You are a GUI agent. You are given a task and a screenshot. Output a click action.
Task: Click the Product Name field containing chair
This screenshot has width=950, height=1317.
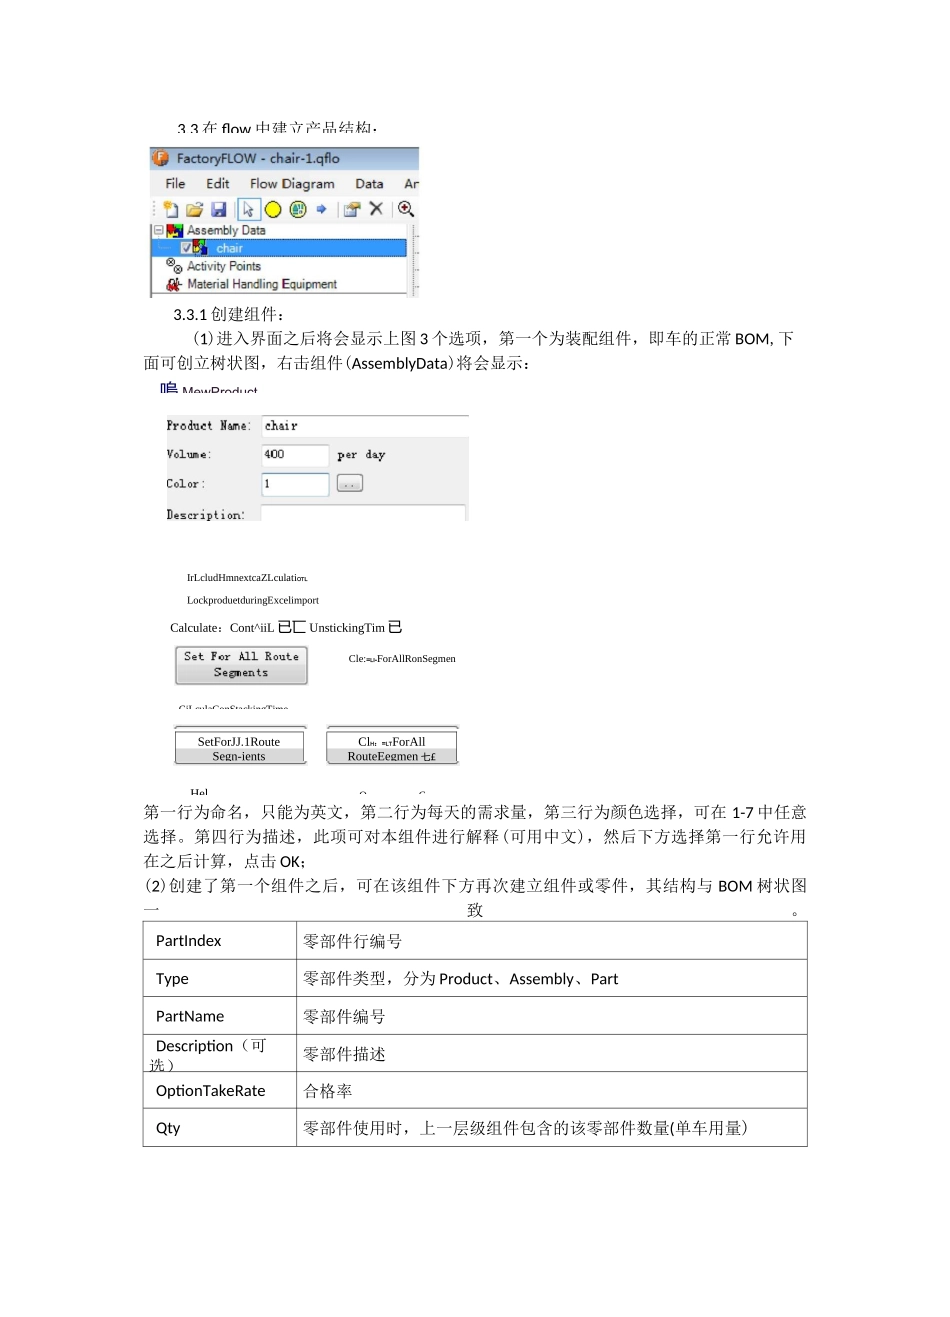coord(365,426)
